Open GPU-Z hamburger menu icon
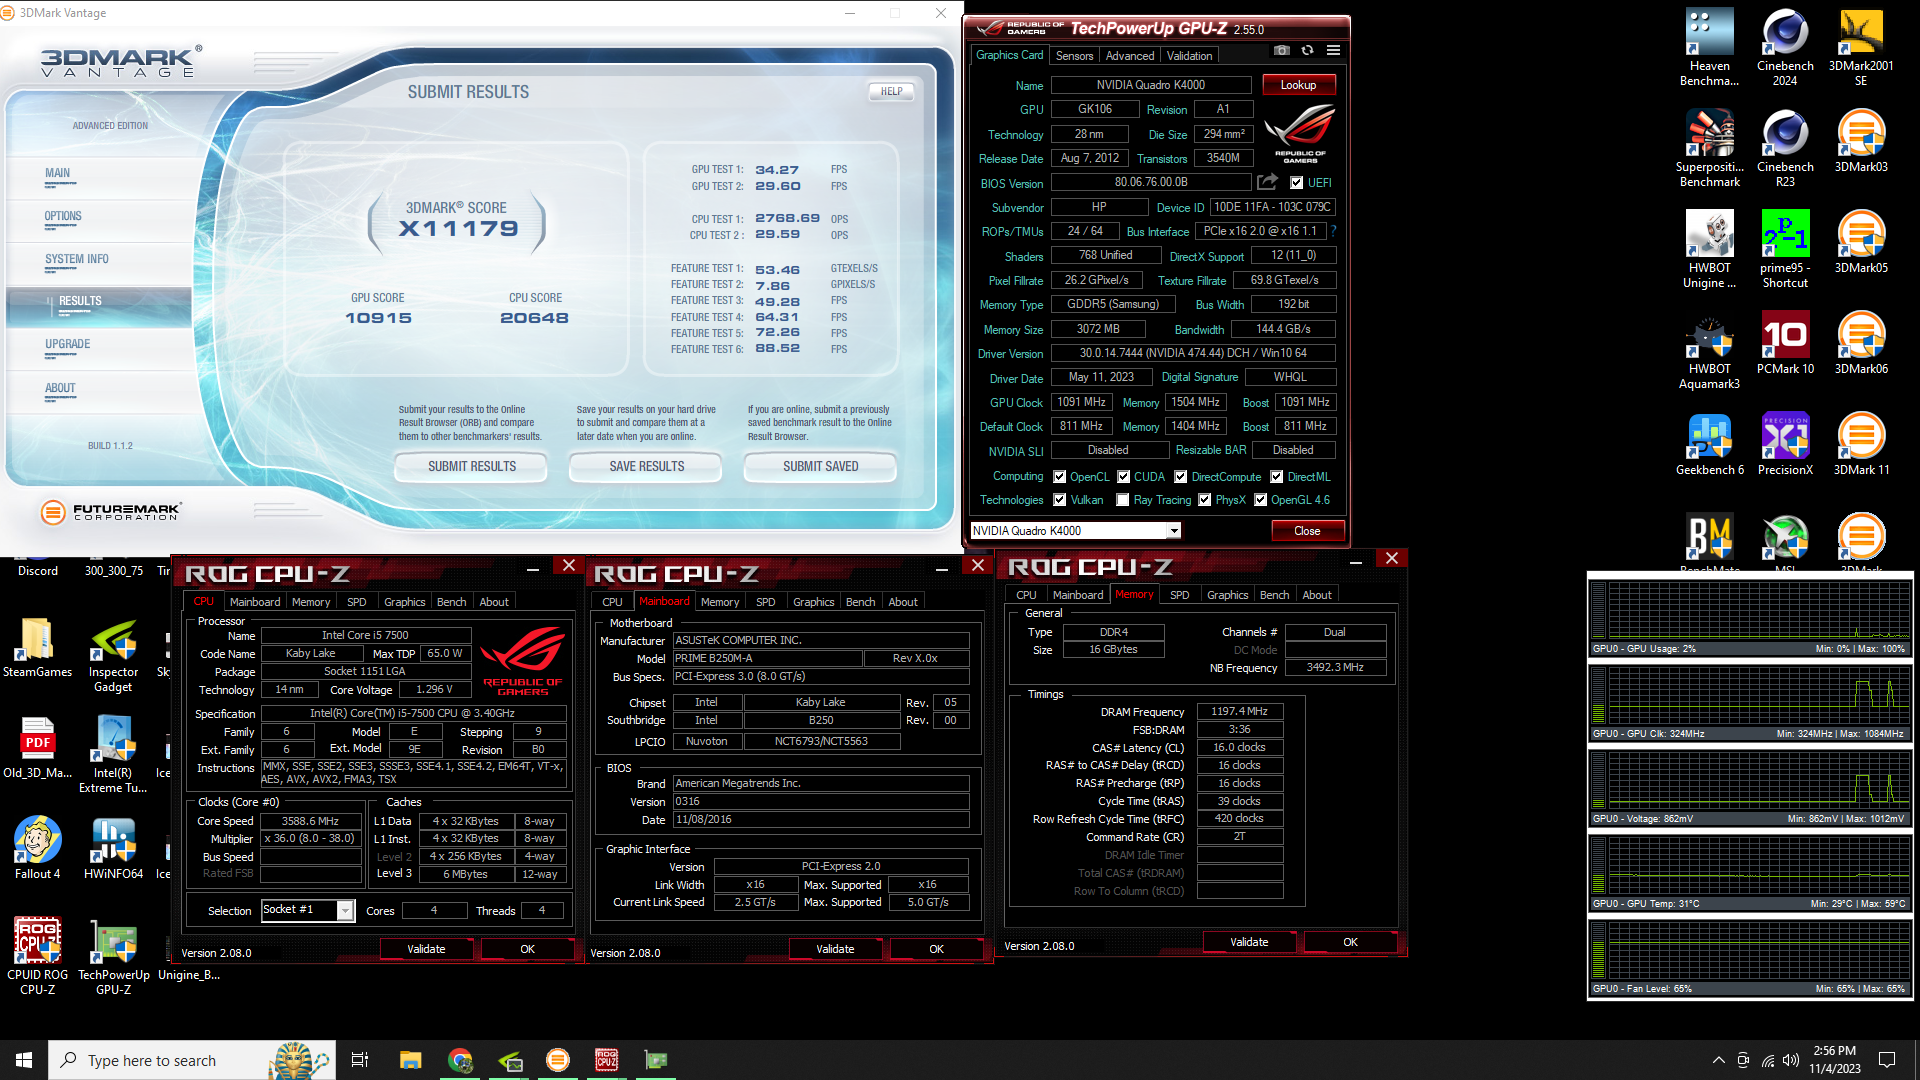This screenshot has height=1080, width=1920. tap(1333, 50)
